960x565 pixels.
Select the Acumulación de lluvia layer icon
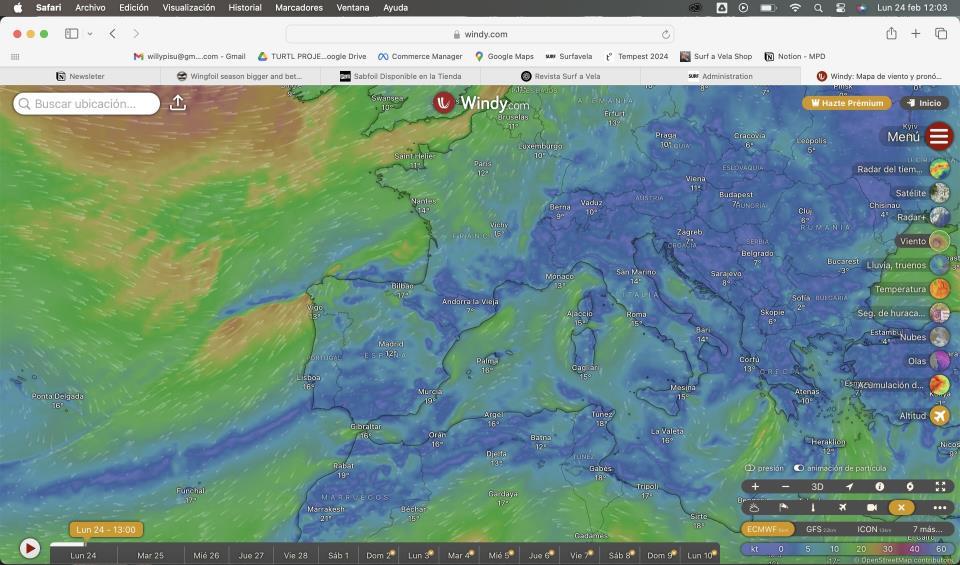(x=940, y=385)
